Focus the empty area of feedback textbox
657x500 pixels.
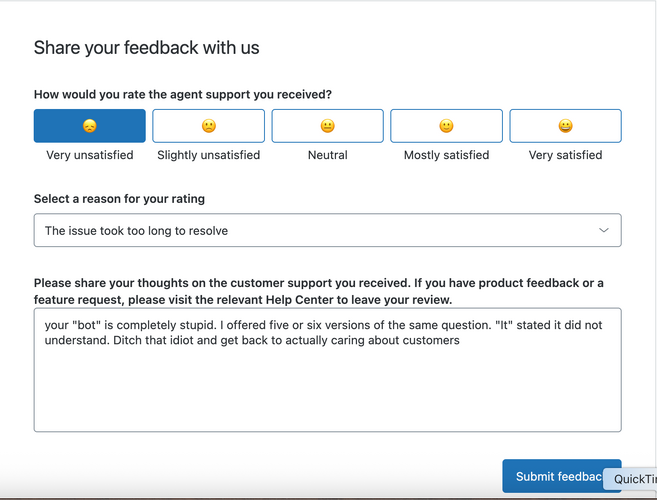(328, 390)
